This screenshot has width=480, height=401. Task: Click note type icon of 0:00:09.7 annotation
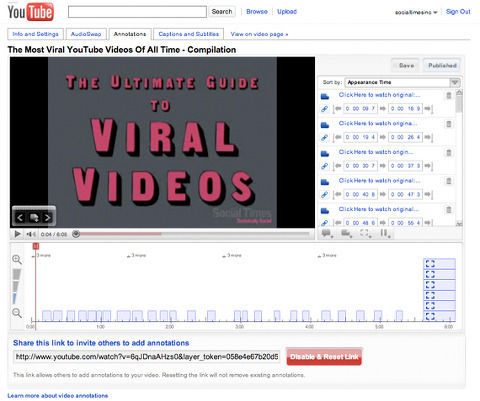pyautogui.click(x=325, y=96)
